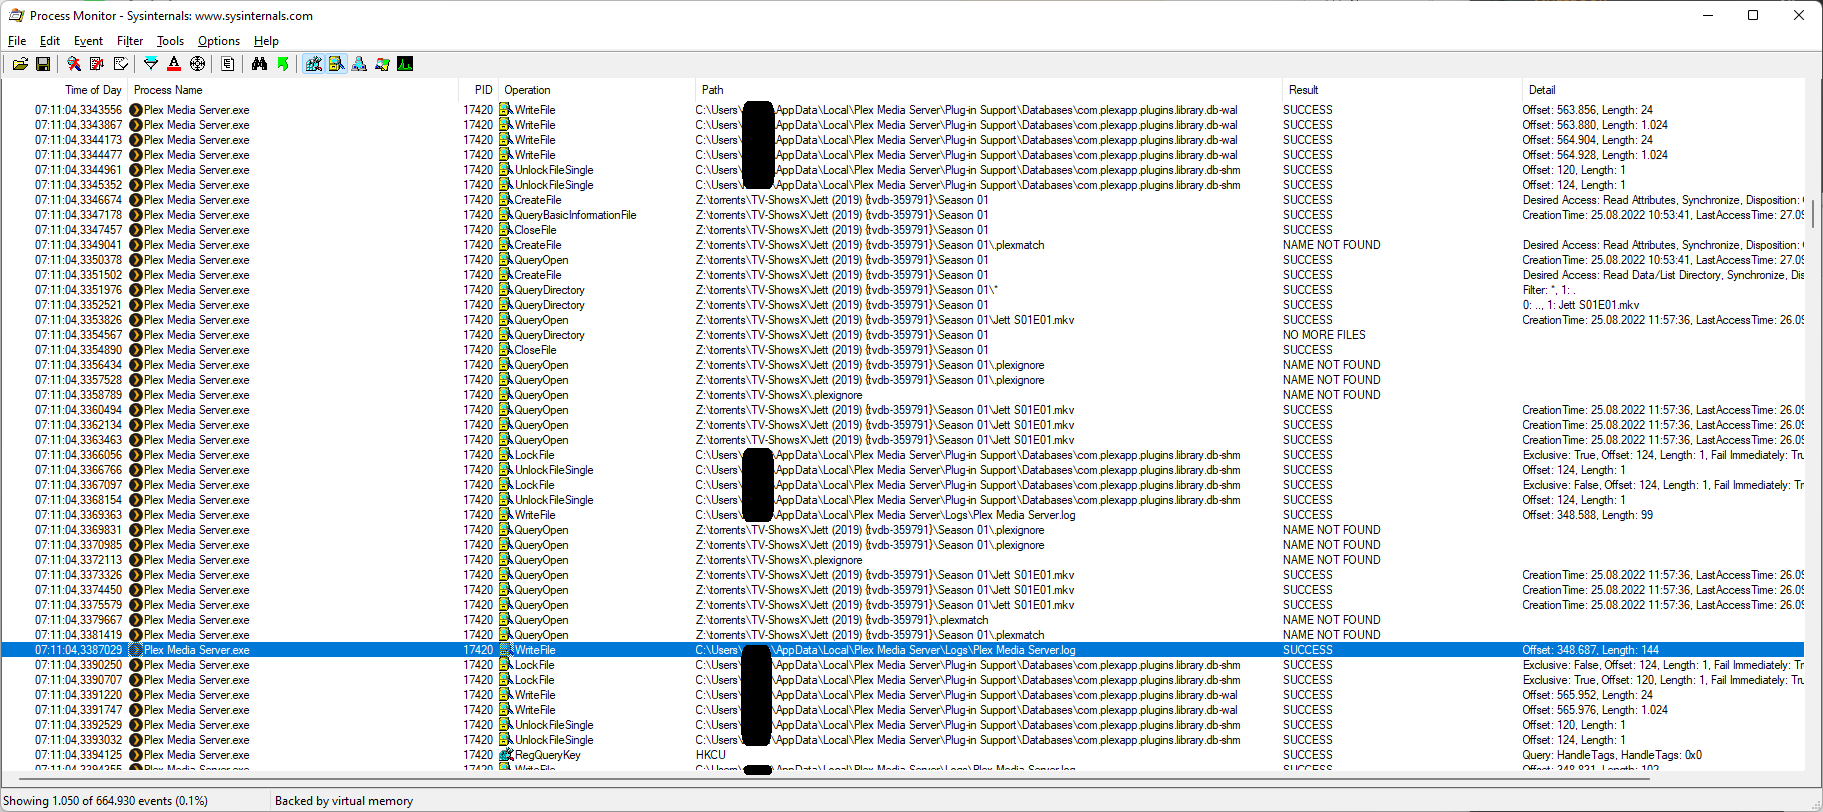The width and height of the screenshot is (1823, 812).
Task: Click detail 'Query: HandleTags, HandleTags: 0x0'
Action: [1612, 755]
